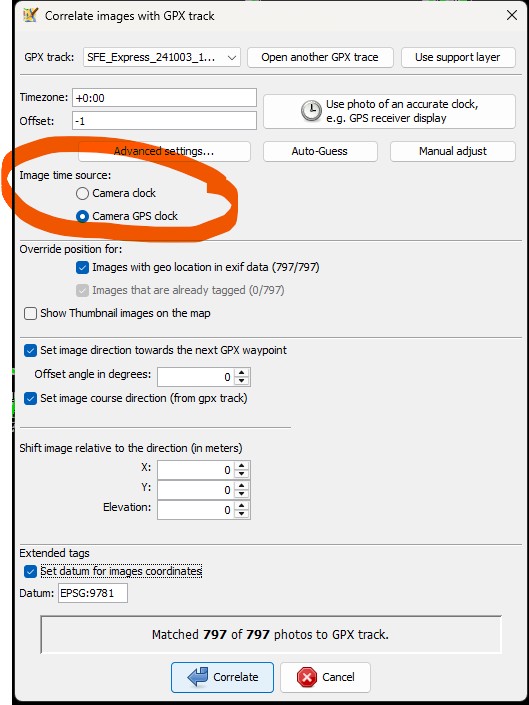The width and height of the screenshot is (529, 705).
Task: Click Open another GPX trace
Action: [x=320, y=58]
